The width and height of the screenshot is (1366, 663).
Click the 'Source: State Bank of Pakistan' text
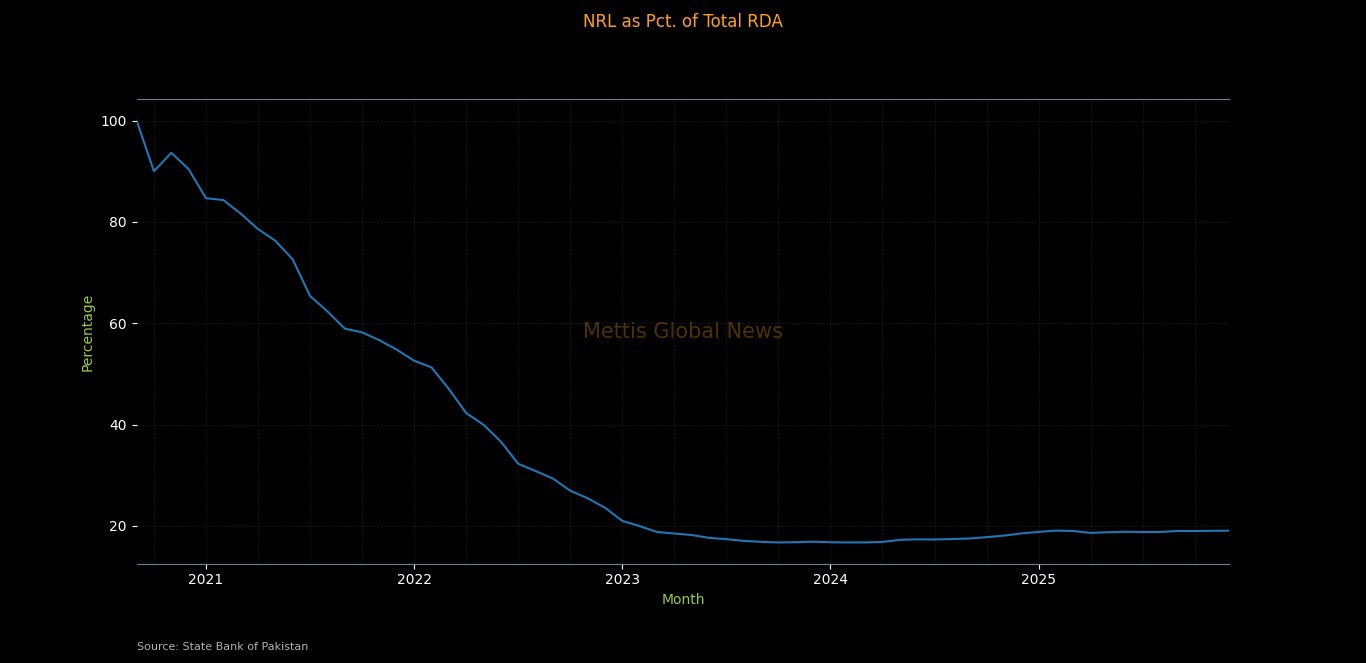pyautogui.click(x=222, y=646)
